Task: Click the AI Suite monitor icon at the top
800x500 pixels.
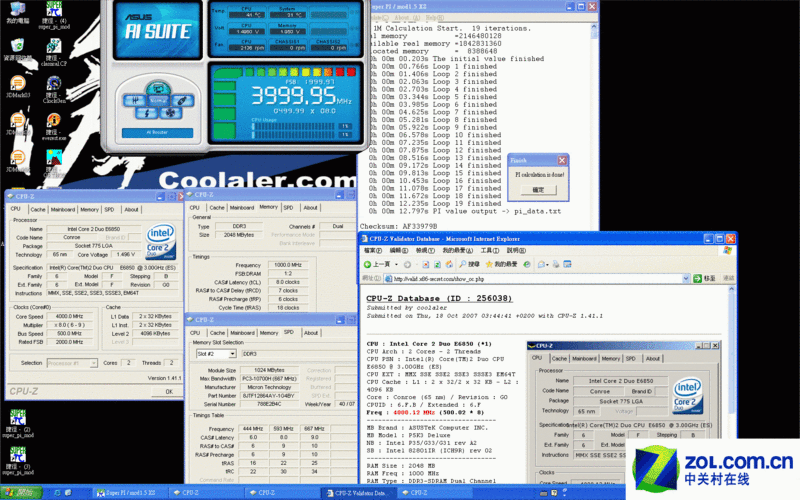Action: pos(158,88)
